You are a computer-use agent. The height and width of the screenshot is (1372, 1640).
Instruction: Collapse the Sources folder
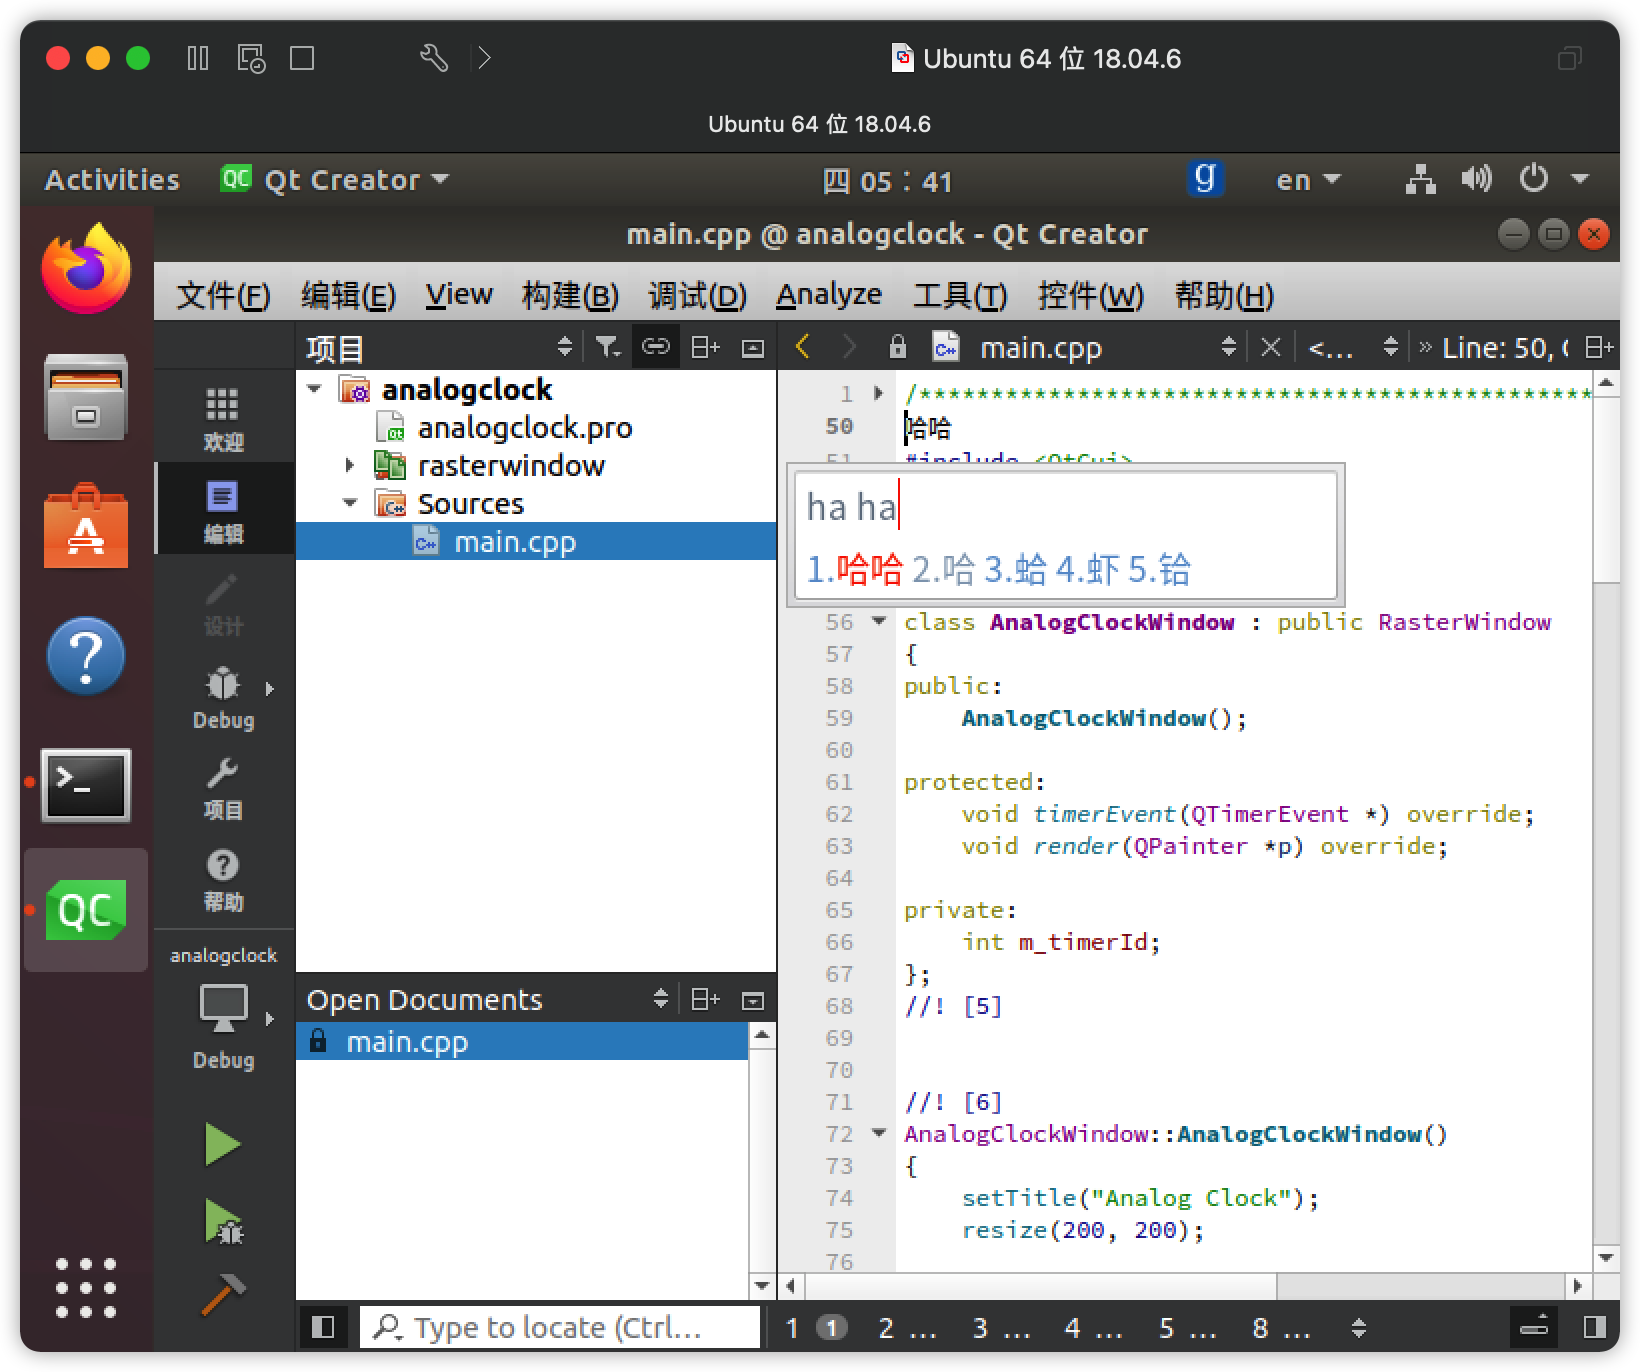tap(350, 503)
